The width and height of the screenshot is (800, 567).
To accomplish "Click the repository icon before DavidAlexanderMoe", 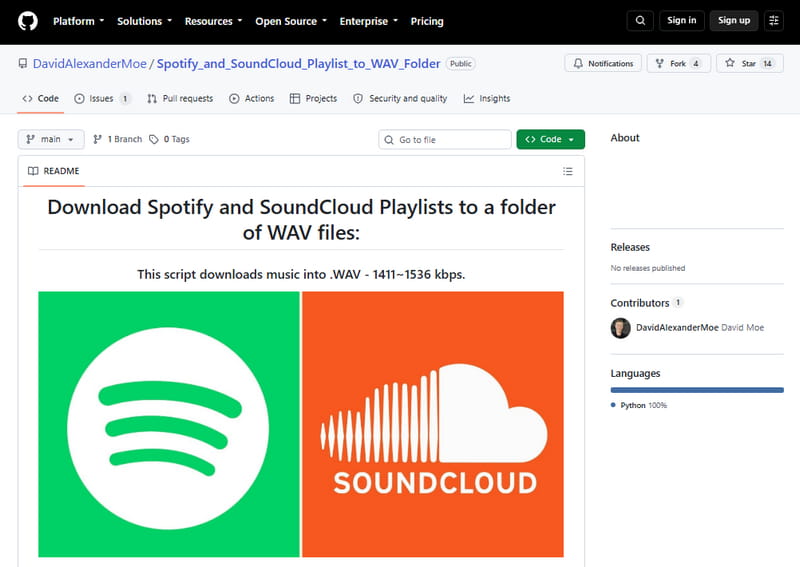I will (22, 63).
